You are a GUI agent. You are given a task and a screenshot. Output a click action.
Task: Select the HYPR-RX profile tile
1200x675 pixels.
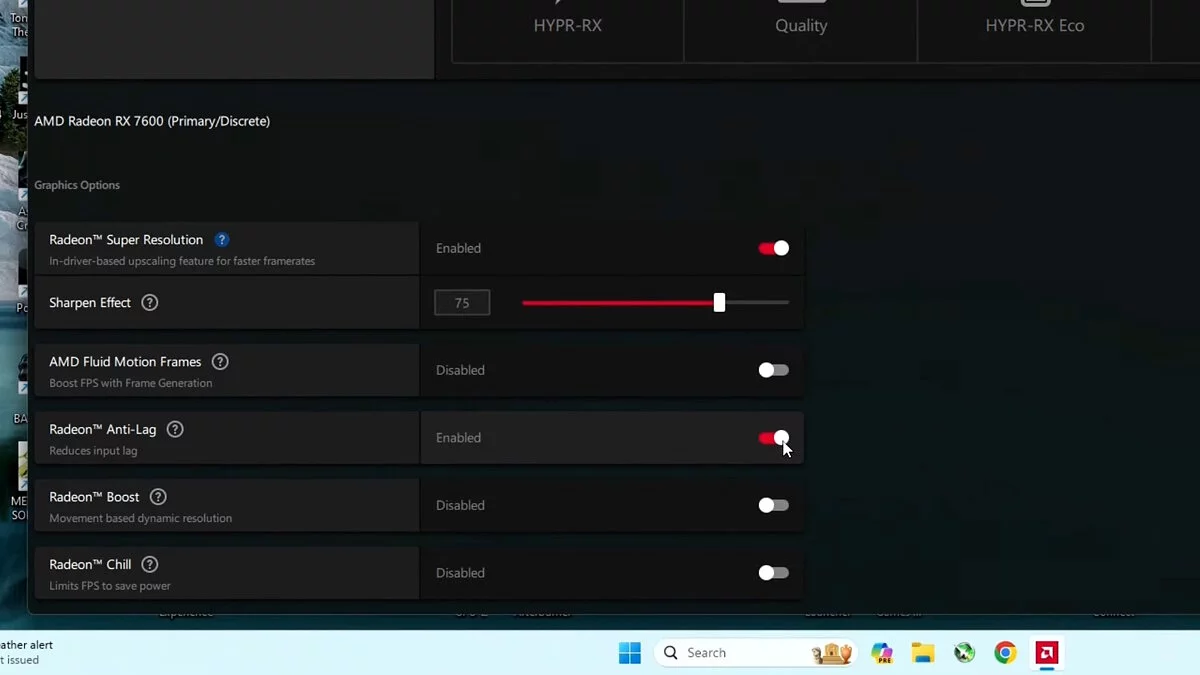568,25
